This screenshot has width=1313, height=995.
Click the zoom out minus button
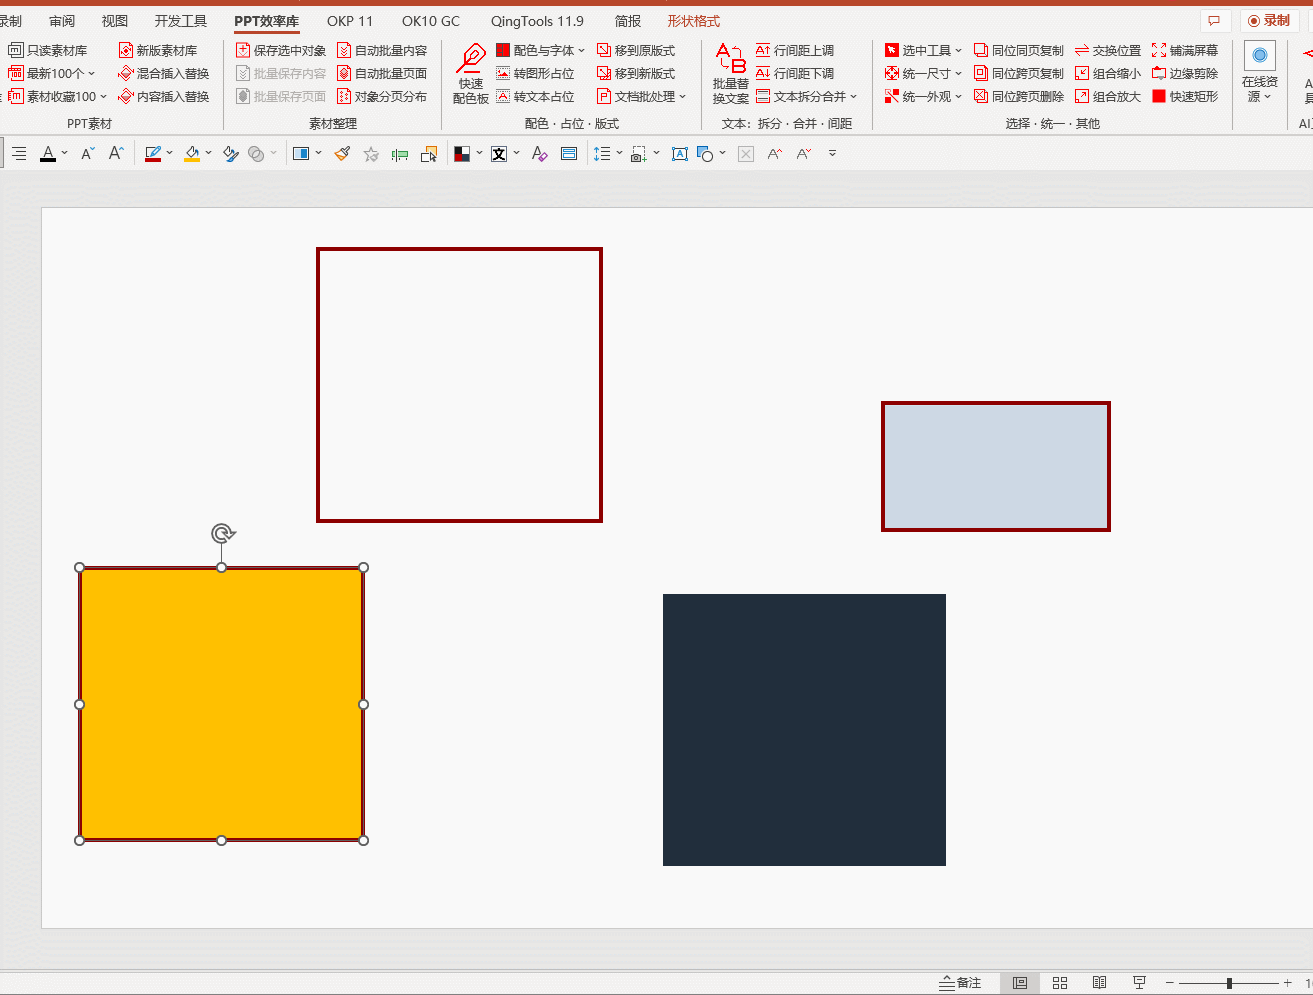click(1169, 983)
